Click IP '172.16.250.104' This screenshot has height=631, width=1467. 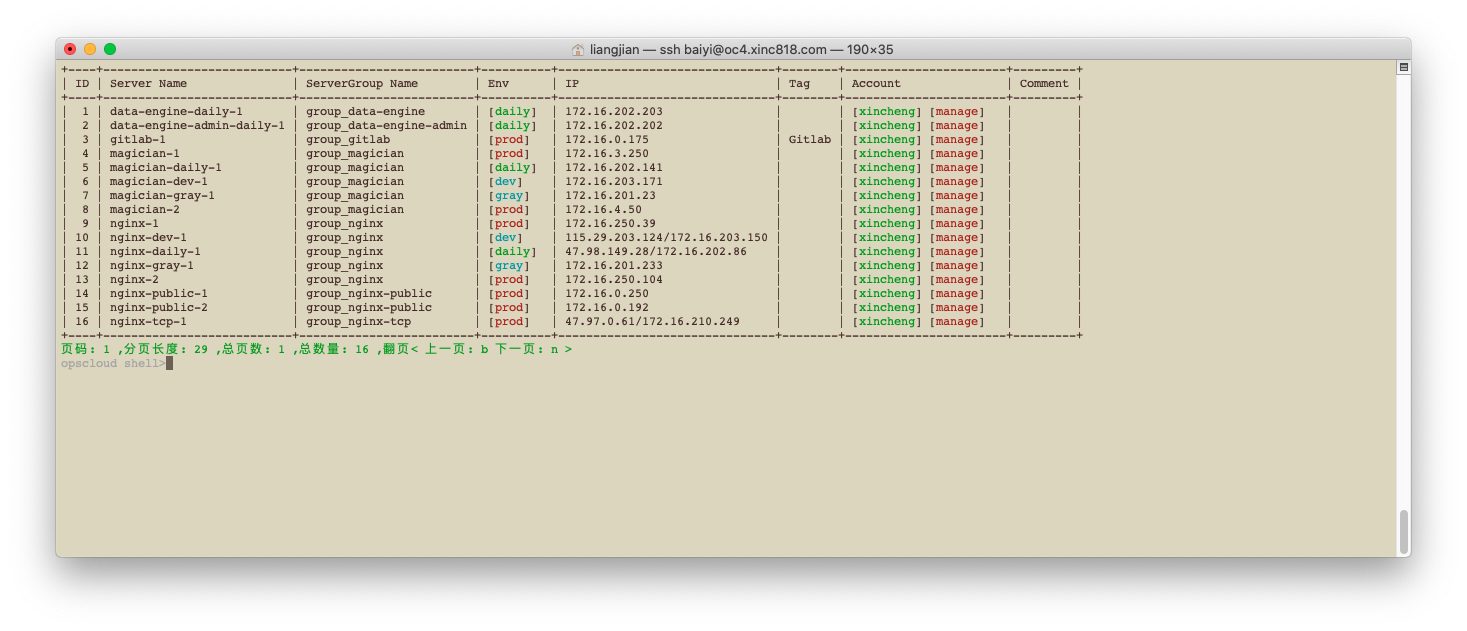[x=614, y=280]
